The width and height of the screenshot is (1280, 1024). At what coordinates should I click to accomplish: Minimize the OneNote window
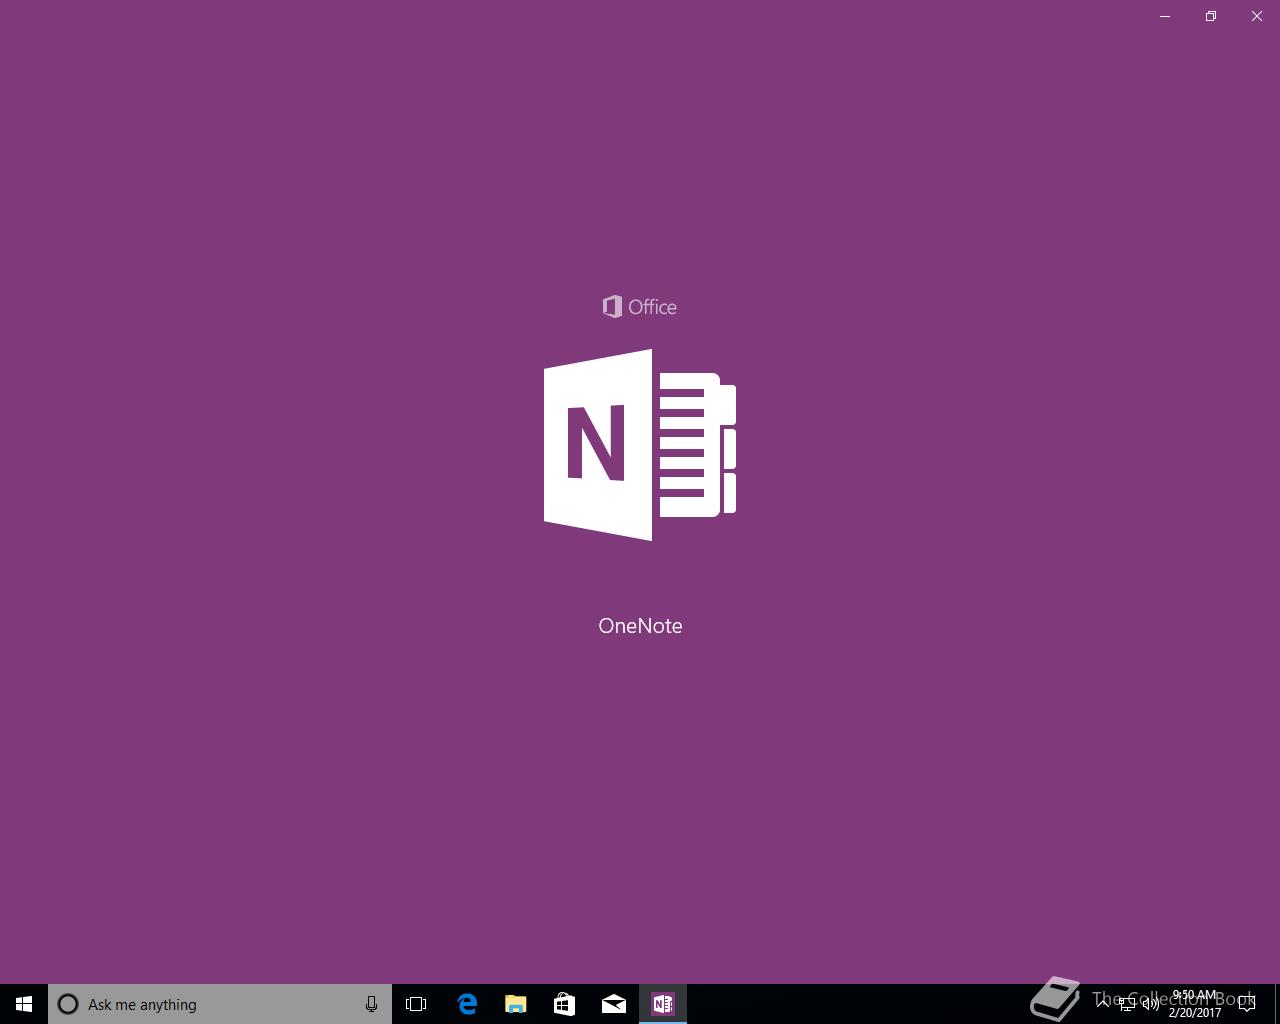click(1165, 16)
